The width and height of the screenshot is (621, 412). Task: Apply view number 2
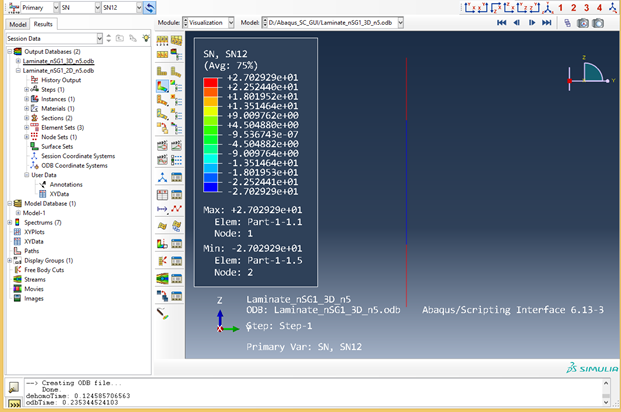coord(573,8)
